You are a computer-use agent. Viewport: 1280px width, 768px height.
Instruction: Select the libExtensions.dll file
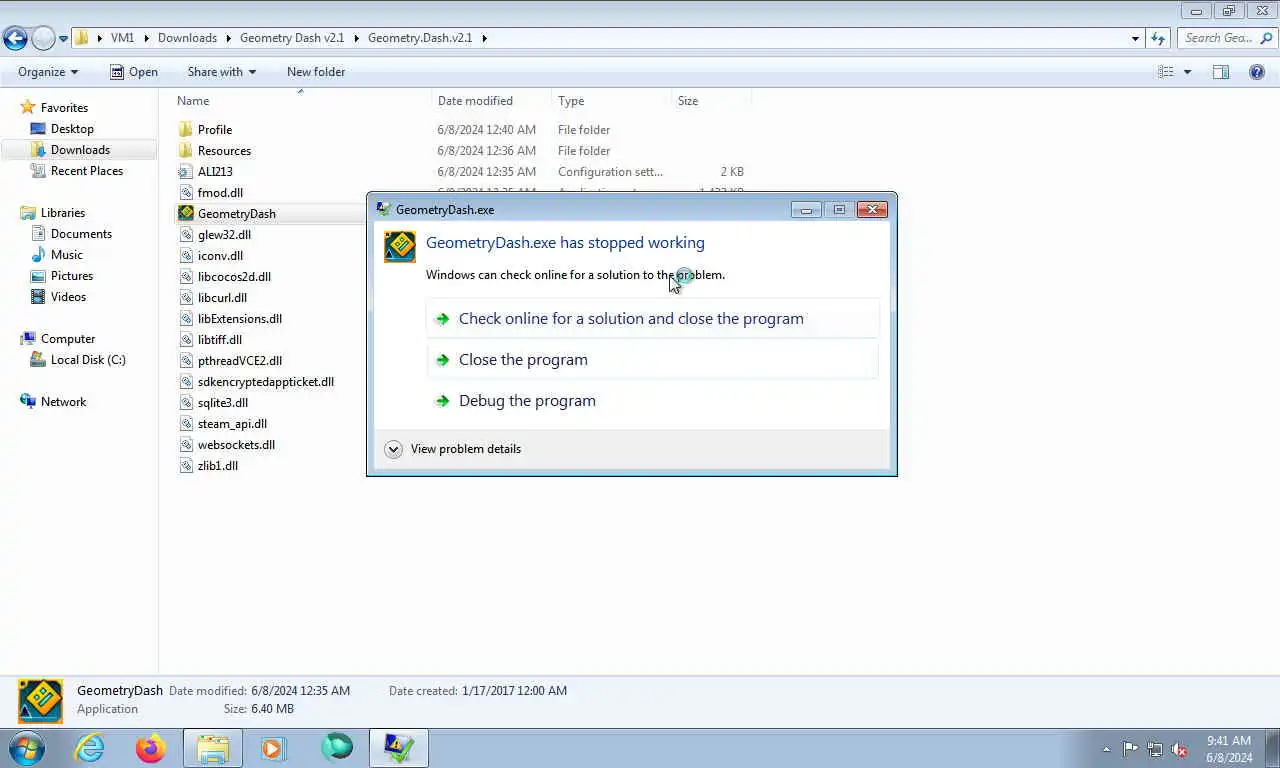point(240,319)
